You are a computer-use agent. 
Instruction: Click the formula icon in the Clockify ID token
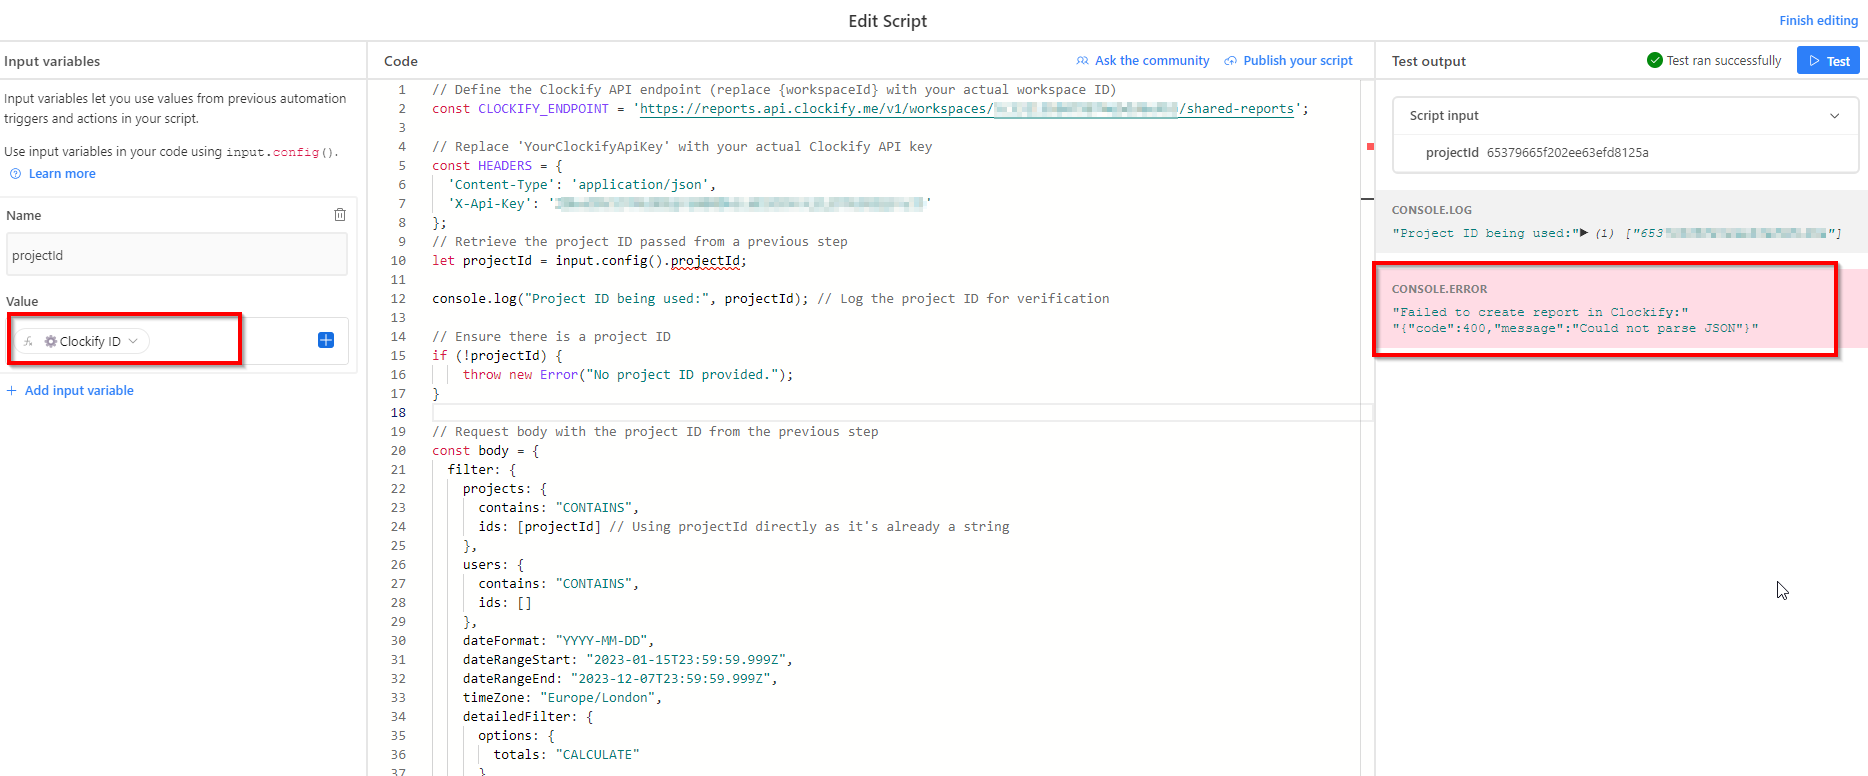tap(28, 341)
